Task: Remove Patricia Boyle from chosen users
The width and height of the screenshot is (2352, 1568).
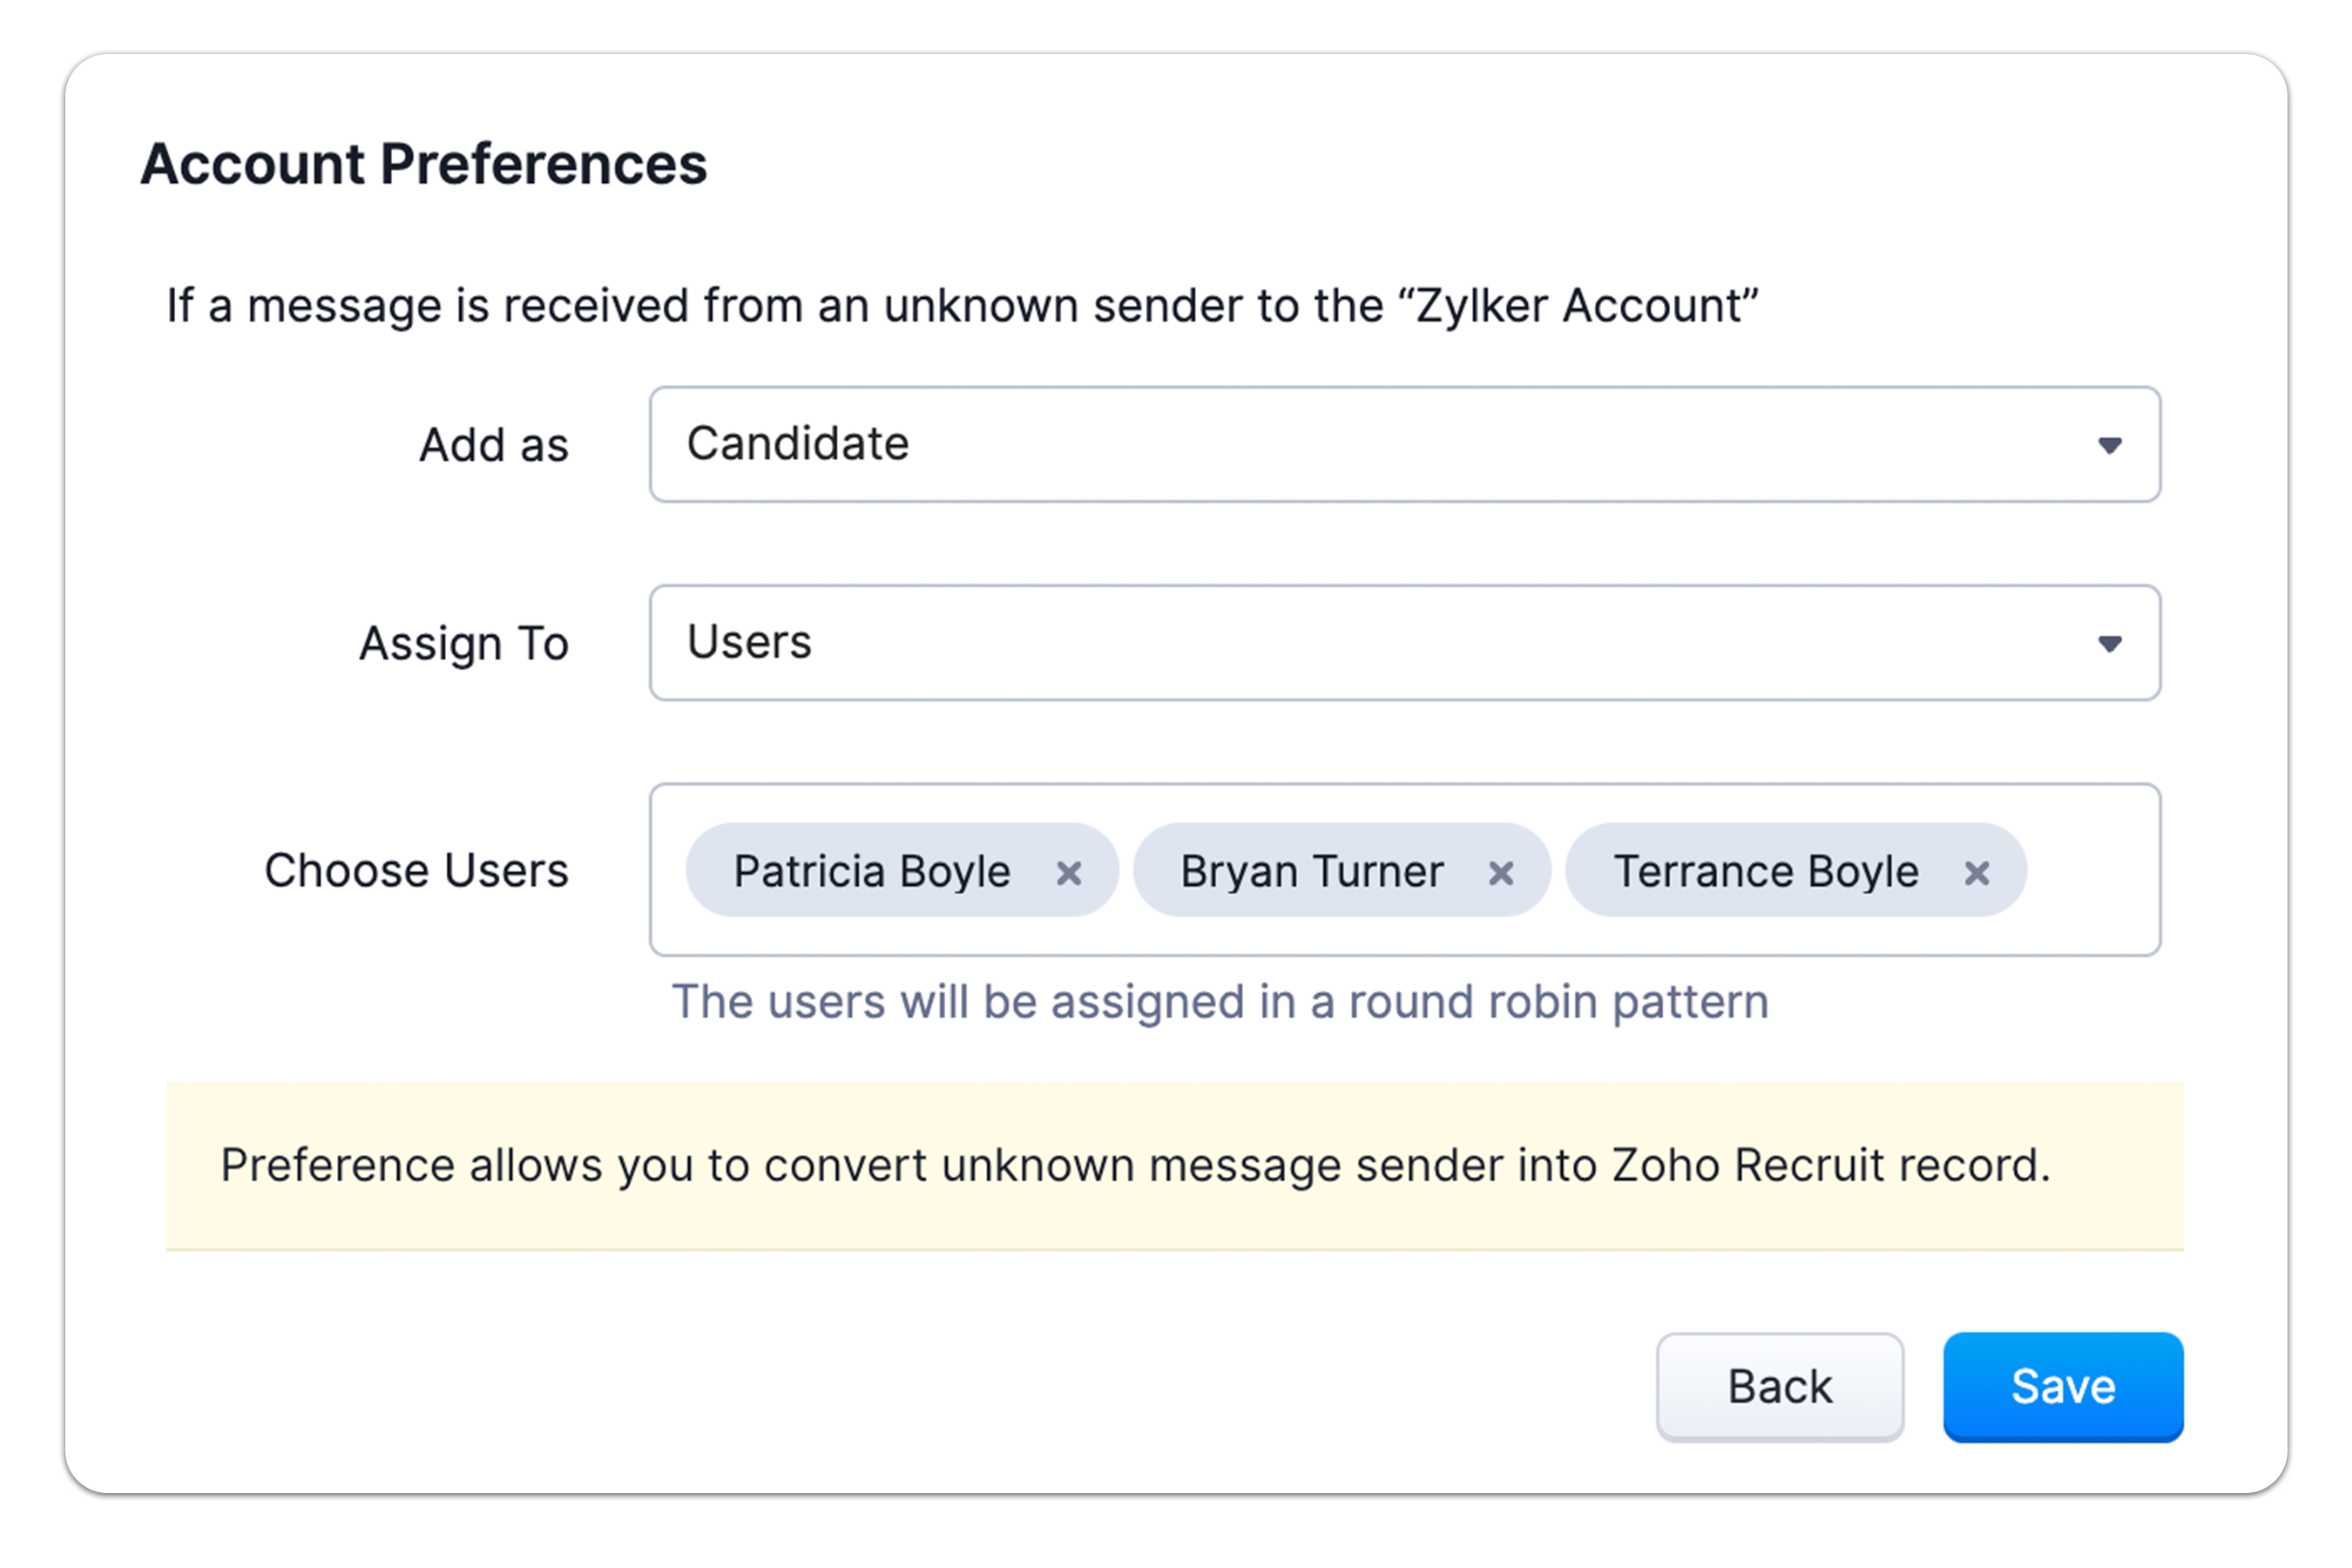Action: point(1068,873)
